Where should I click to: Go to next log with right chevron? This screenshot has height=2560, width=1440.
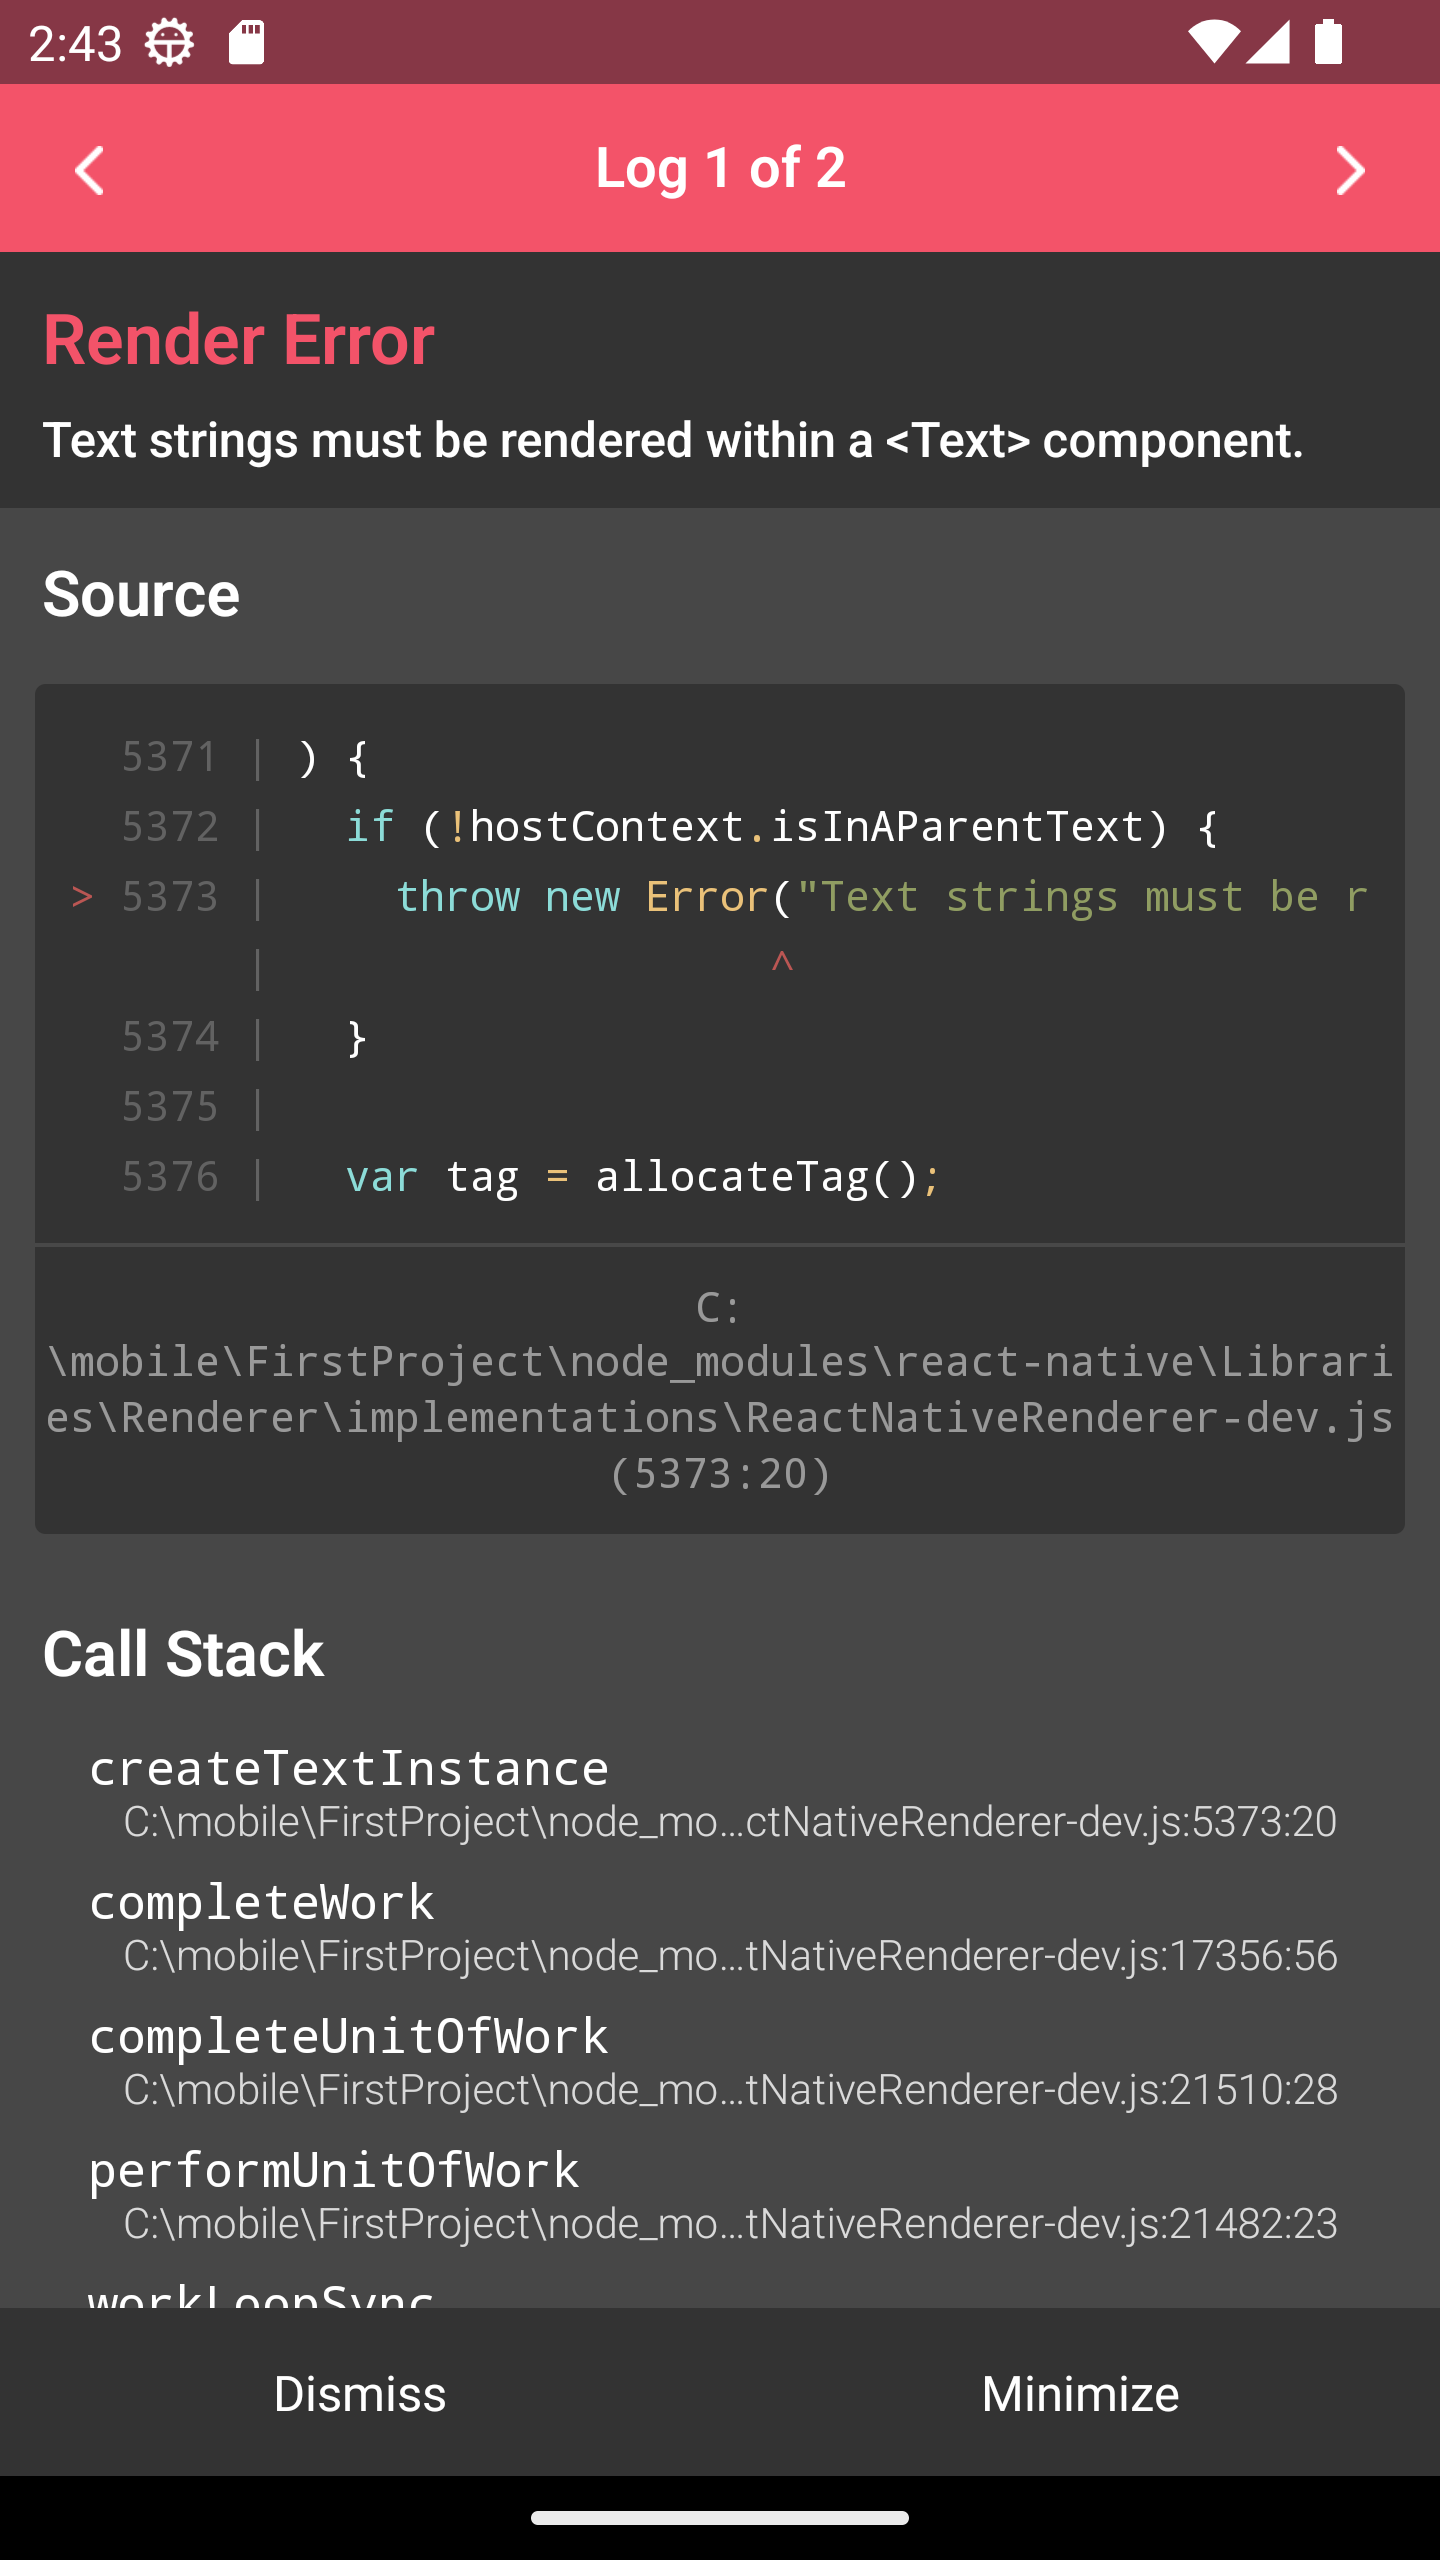[x=1350, y=170]
